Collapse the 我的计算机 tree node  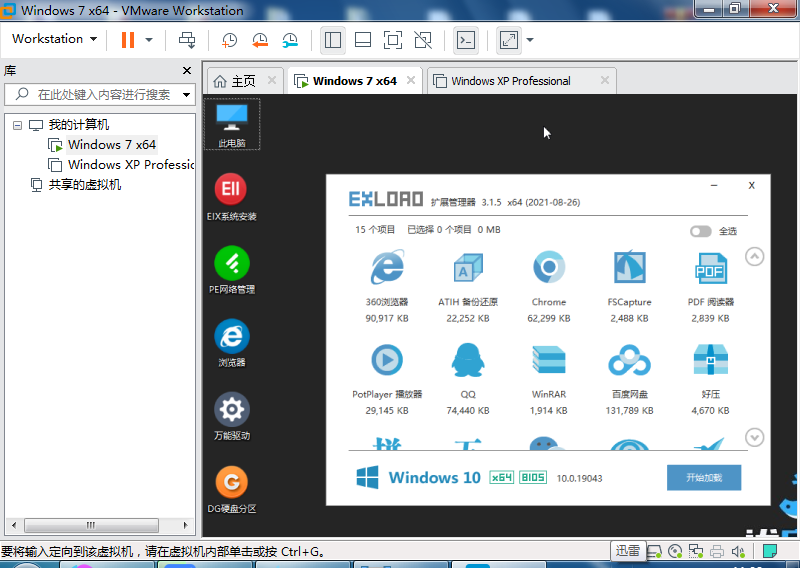(17, 125)
